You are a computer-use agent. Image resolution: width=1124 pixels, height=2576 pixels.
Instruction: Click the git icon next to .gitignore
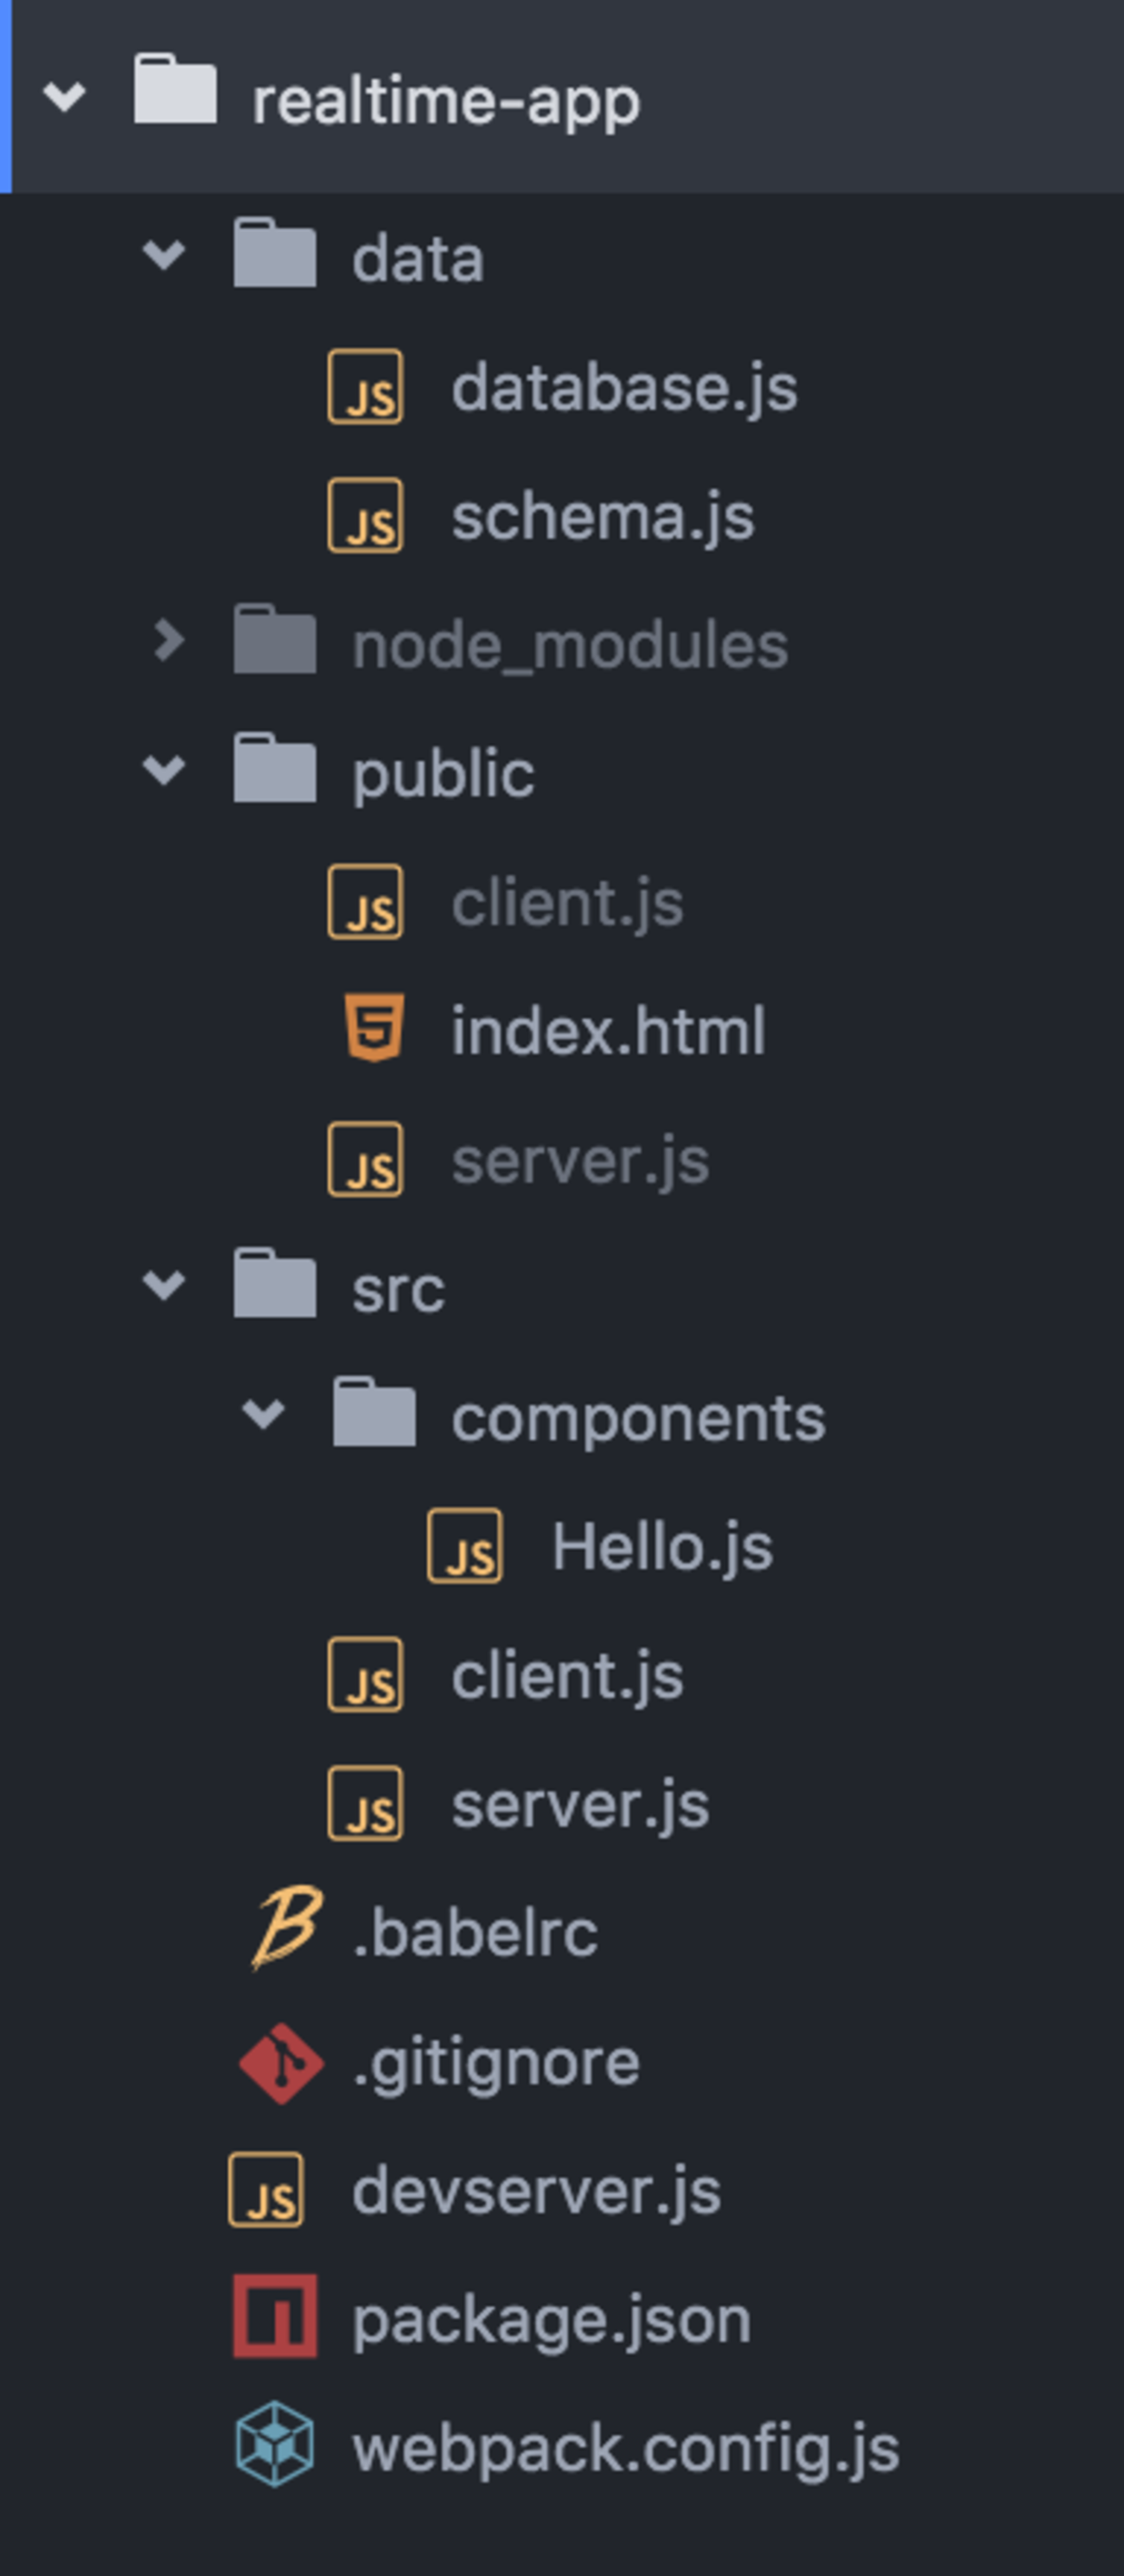281,2063
